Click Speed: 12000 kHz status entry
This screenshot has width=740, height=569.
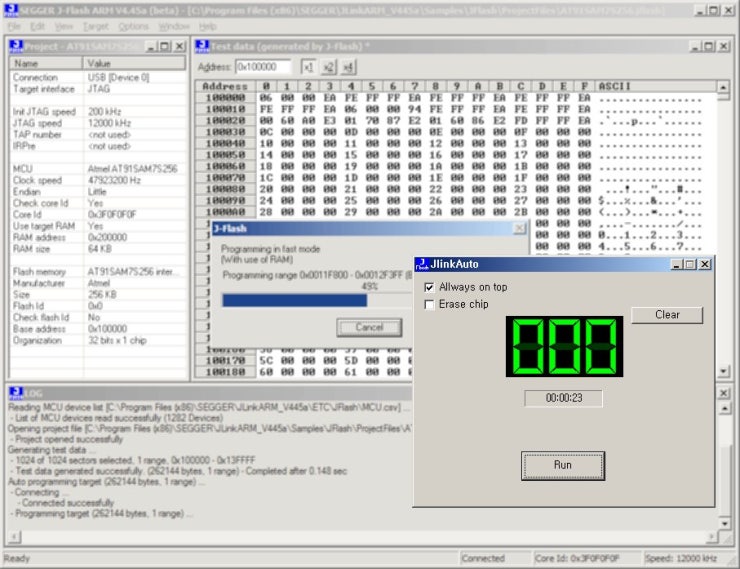[x=681, y=559]
